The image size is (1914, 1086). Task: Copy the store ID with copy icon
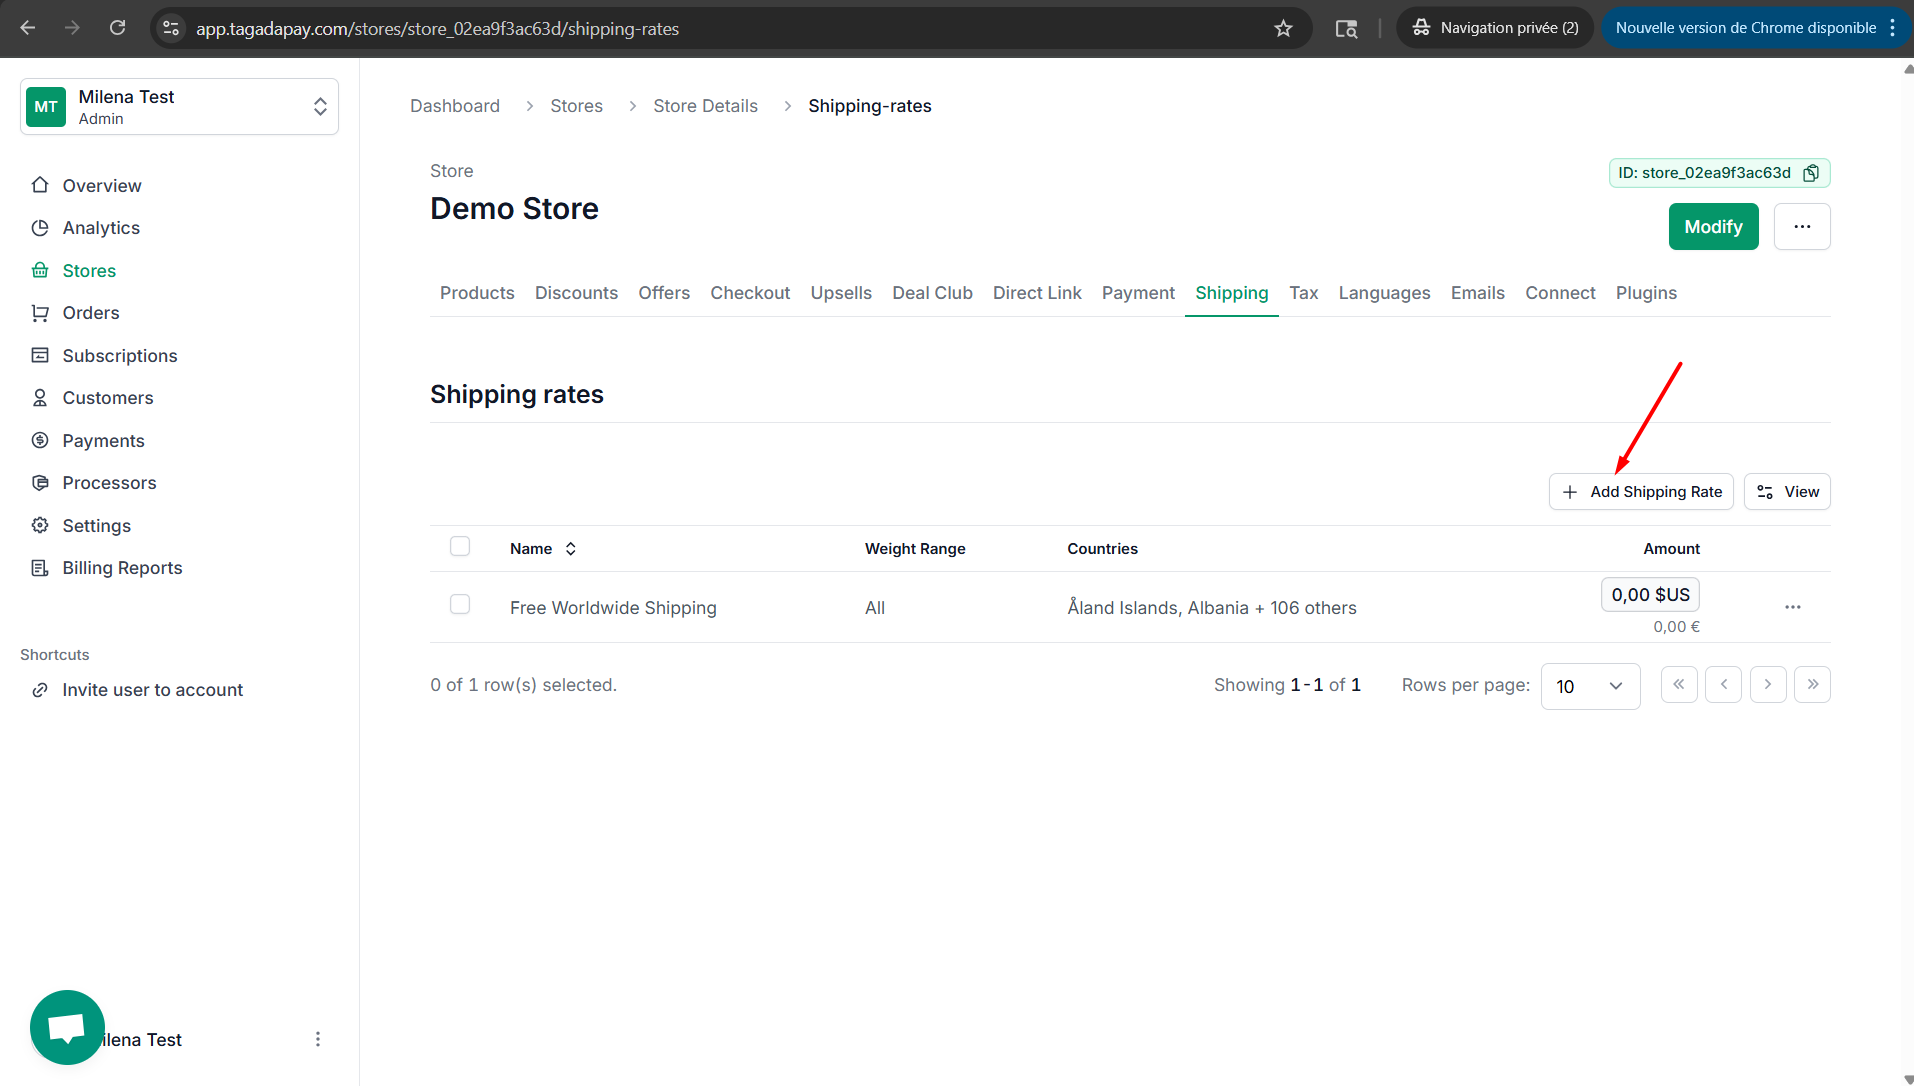click(1811, 173)
